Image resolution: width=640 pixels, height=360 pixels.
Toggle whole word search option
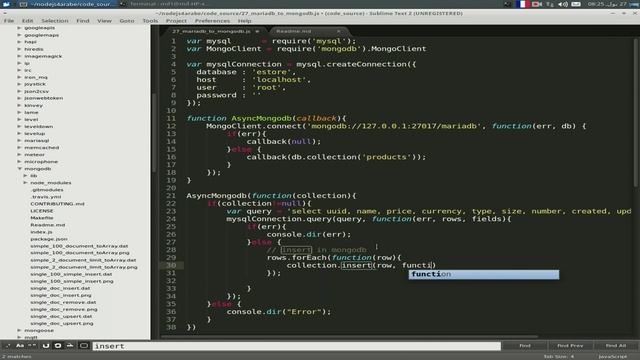[x=32, y=346]
